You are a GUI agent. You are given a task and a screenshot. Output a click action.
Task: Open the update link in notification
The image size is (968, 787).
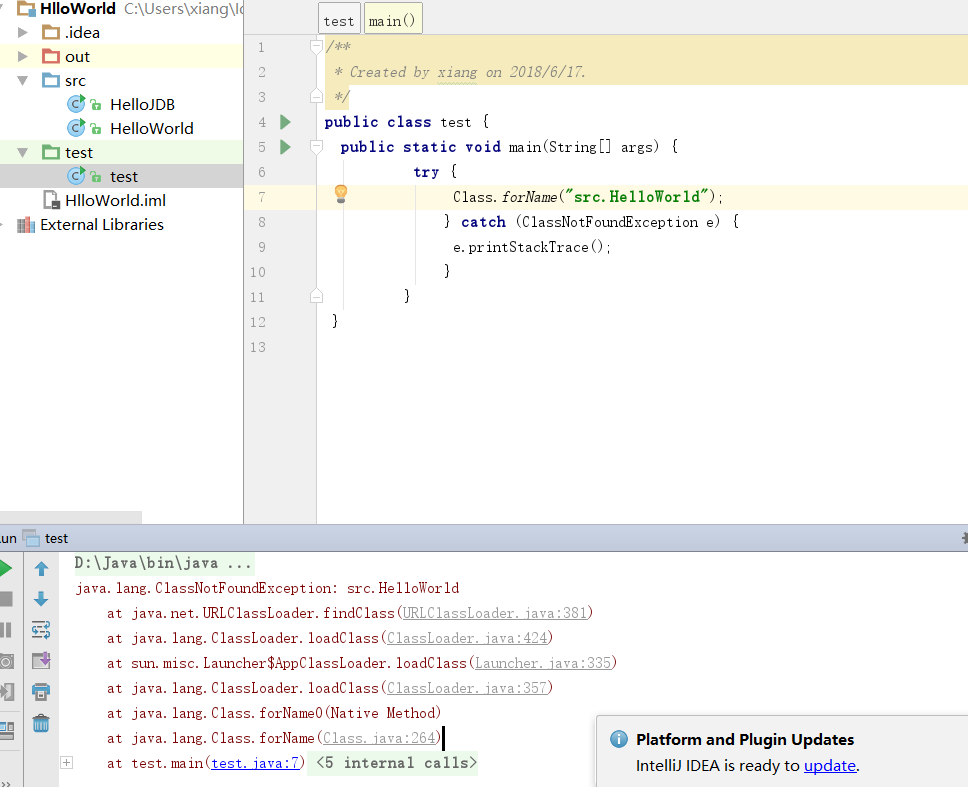tap(830, 765)
